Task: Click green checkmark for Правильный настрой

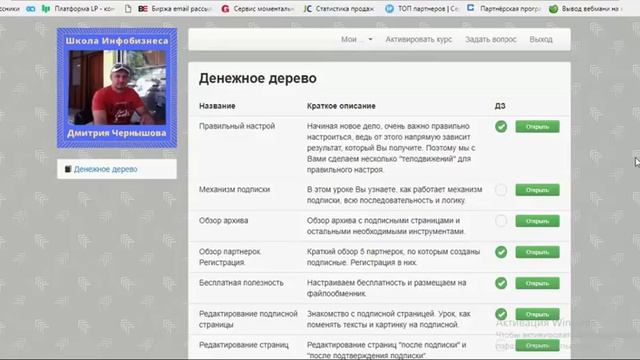Action: 501,127
